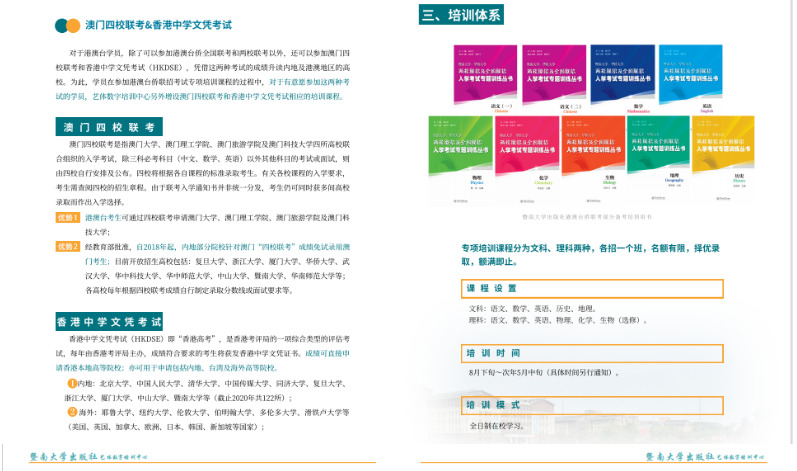The image size is (797, 471).
Task: Click the orange 优势2 label
Action: coord(68,246)
